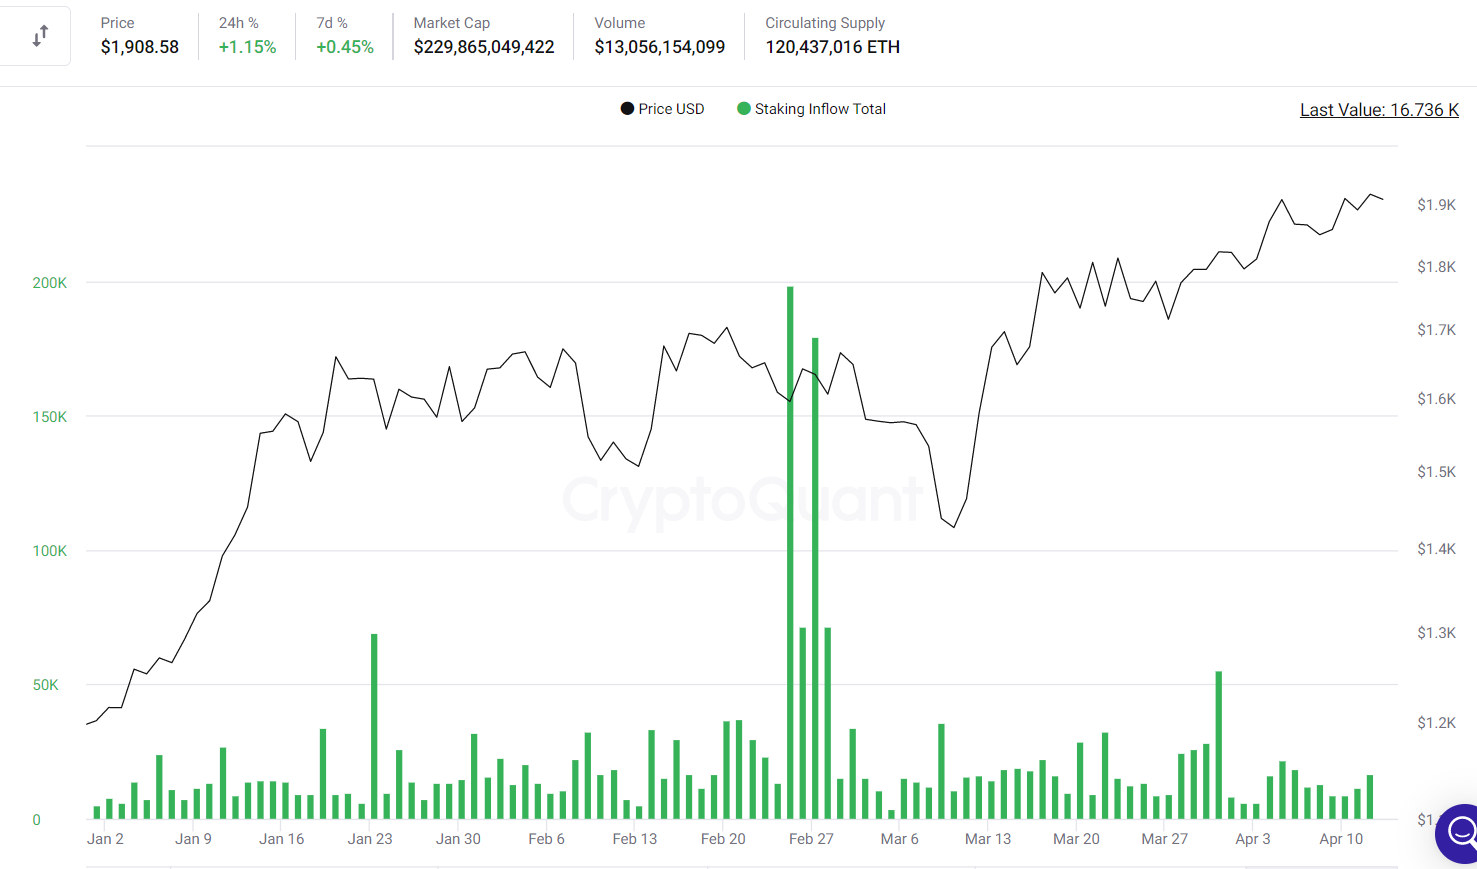Click the Market Cap label

[452, 23]
